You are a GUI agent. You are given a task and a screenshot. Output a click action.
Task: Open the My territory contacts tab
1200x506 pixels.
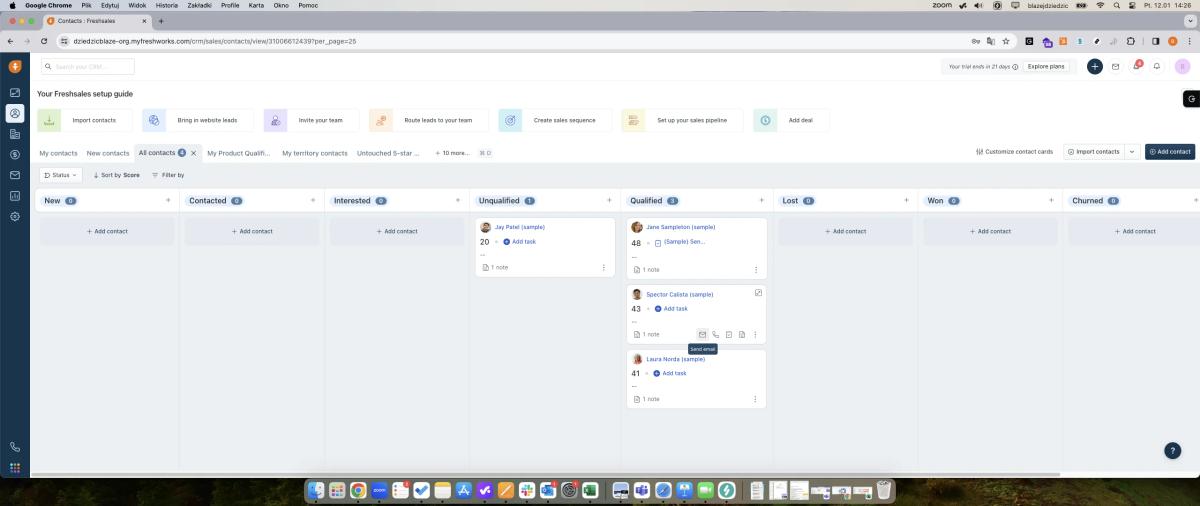[315, 153]
